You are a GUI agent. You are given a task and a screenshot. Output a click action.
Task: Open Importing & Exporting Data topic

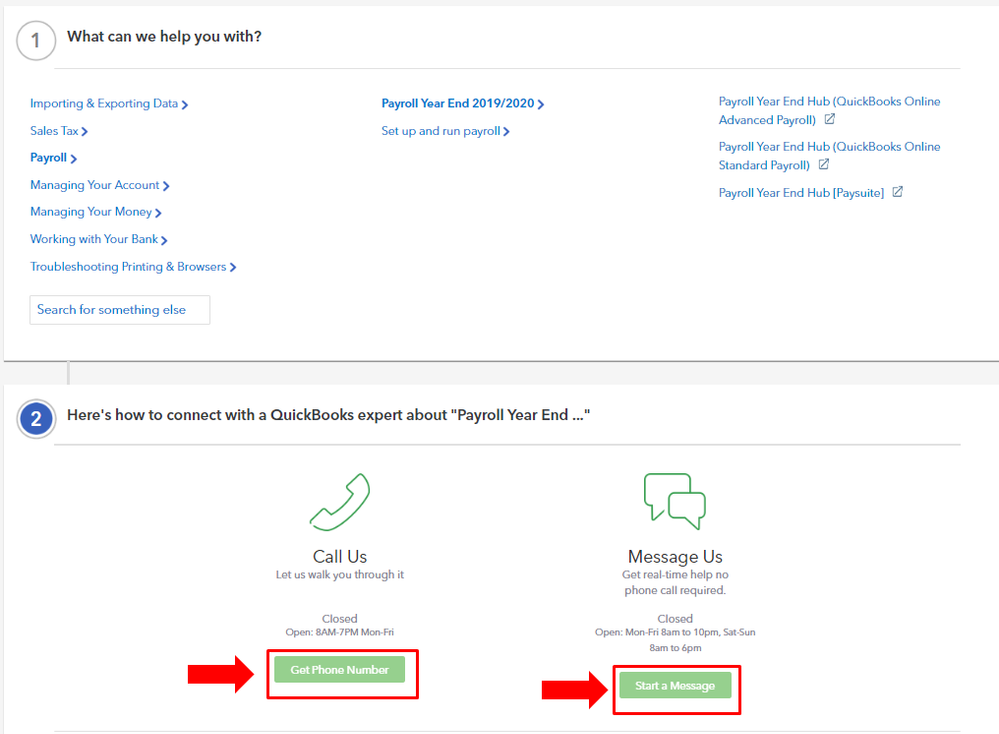click(109, 103)
